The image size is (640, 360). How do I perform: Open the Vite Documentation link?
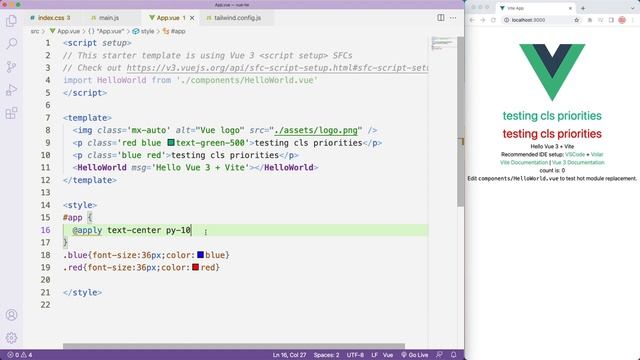pos(524,162)
